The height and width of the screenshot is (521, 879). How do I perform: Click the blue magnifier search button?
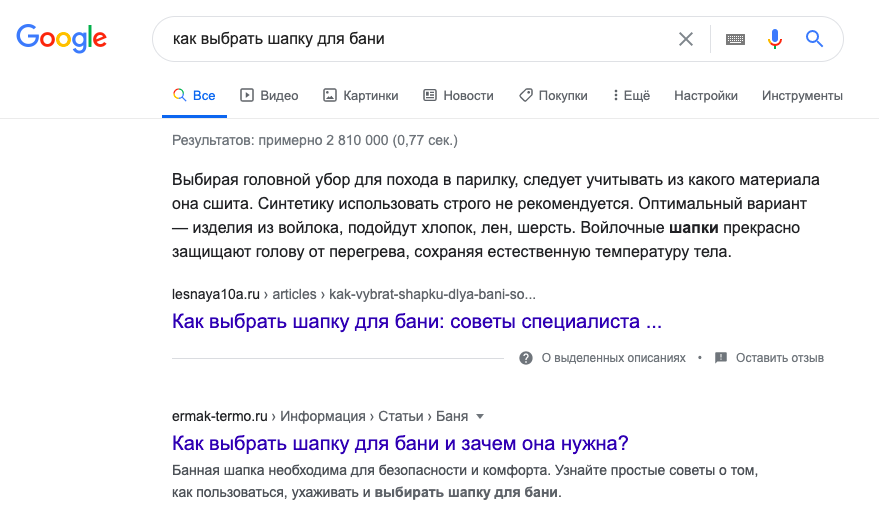[814, 39]
